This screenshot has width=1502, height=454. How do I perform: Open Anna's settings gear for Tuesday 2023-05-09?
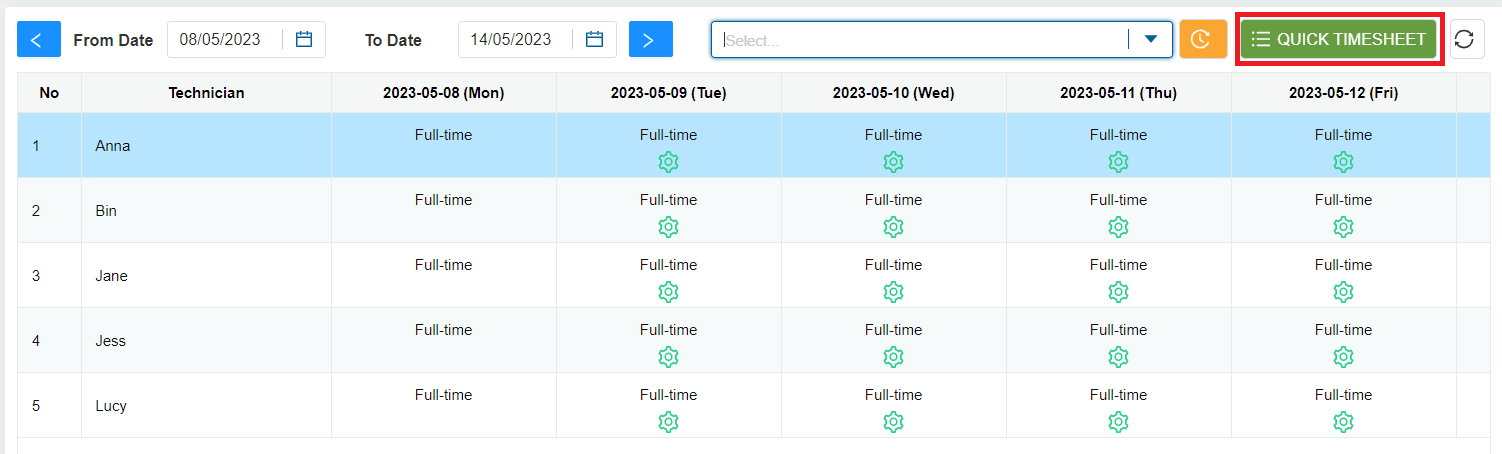(x=669, y=162)
